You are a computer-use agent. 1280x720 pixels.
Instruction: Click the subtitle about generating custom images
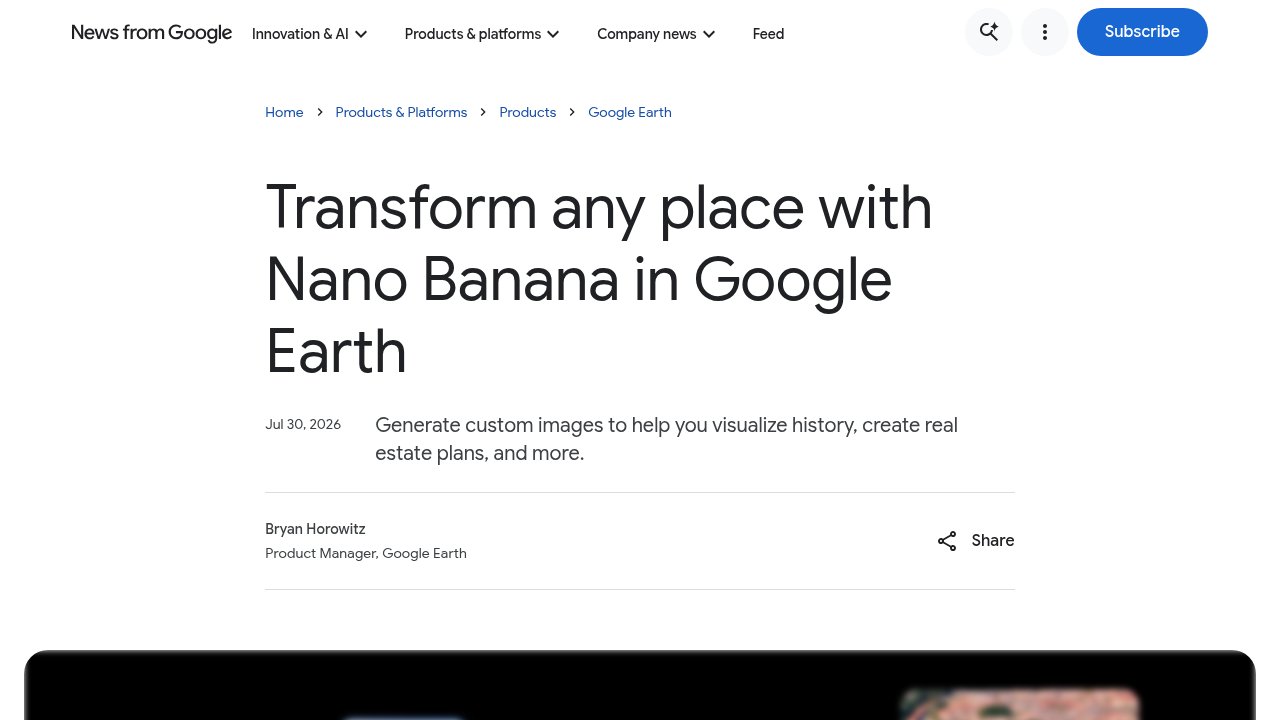(667, 439)
